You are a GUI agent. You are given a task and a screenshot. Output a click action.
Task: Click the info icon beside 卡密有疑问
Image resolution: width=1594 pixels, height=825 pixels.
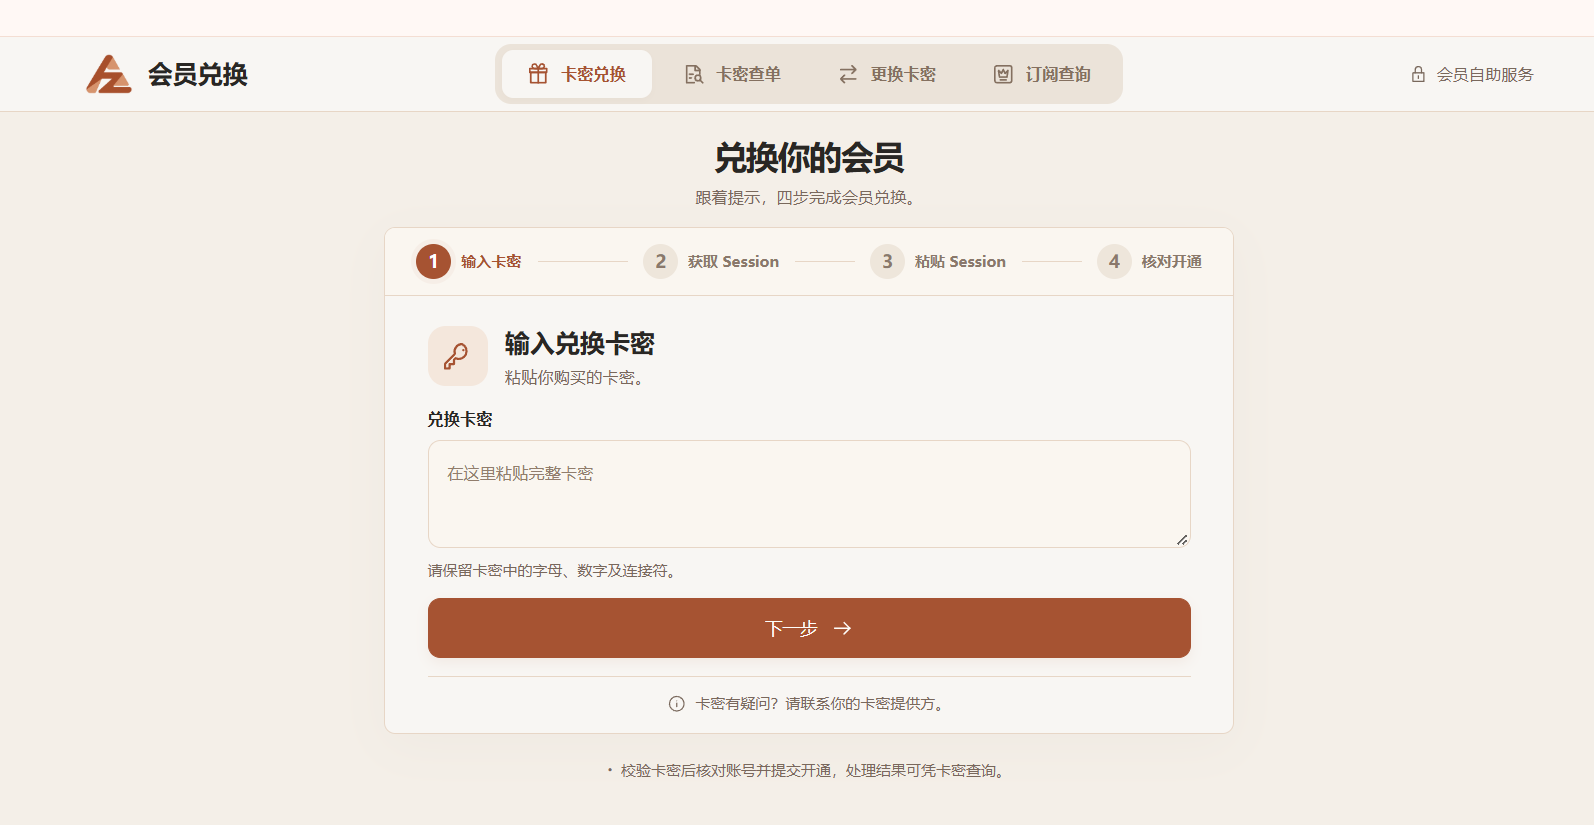tap(677, 704)
